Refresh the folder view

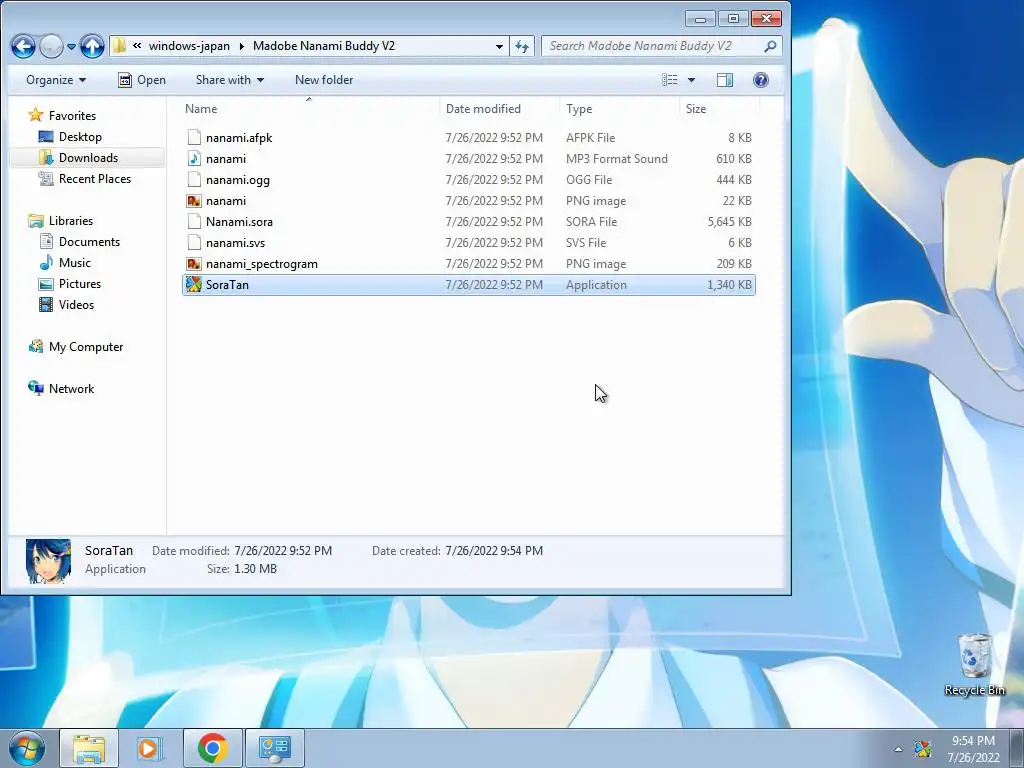coord(522,46)
